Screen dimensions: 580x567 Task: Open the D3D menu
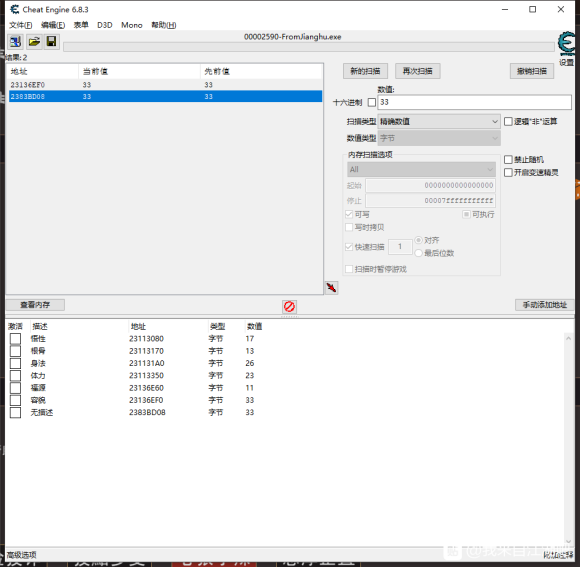click(x=105, y=25)
